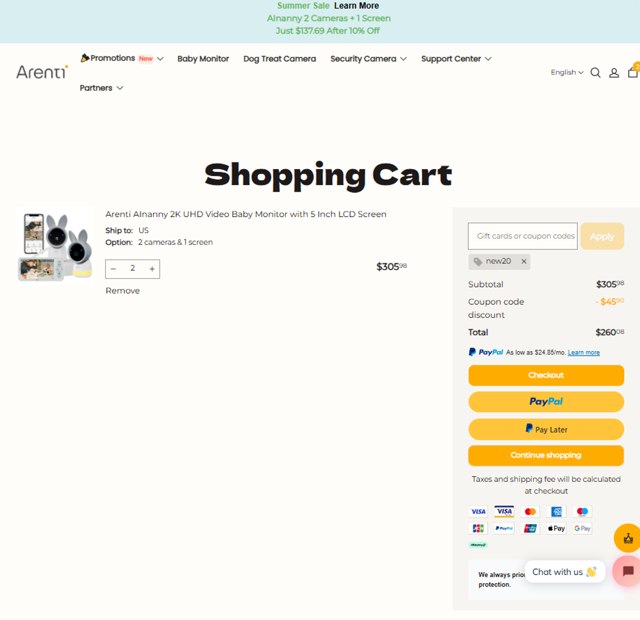Click the JCB payment icon
Image resolution: width=640 pixels, height=620 pixels.
click(x=478, y=528)
